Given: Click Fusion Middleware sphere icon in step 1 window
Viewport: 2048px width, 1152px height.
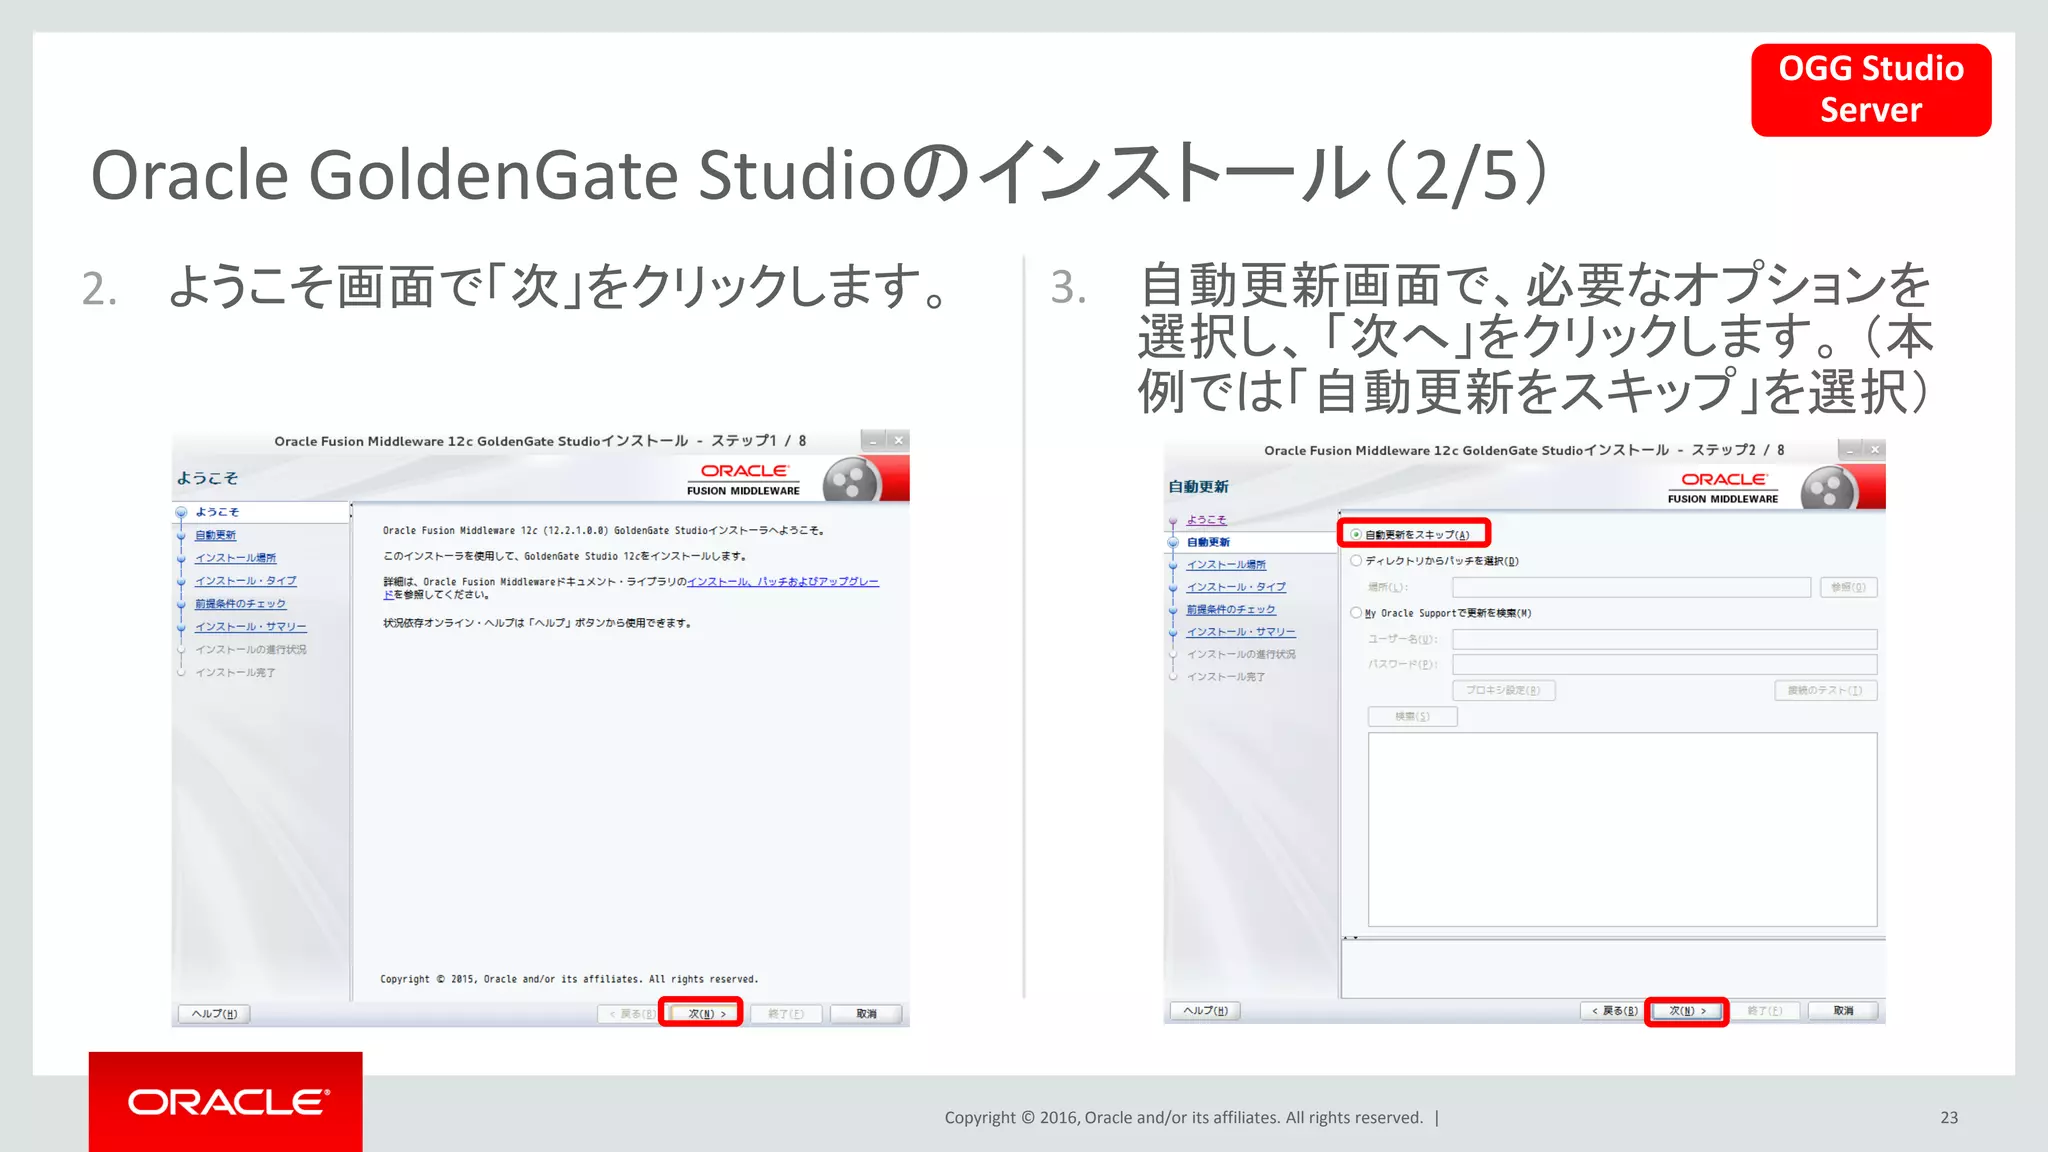Looking at the screenshot, I should coord(850,481).
